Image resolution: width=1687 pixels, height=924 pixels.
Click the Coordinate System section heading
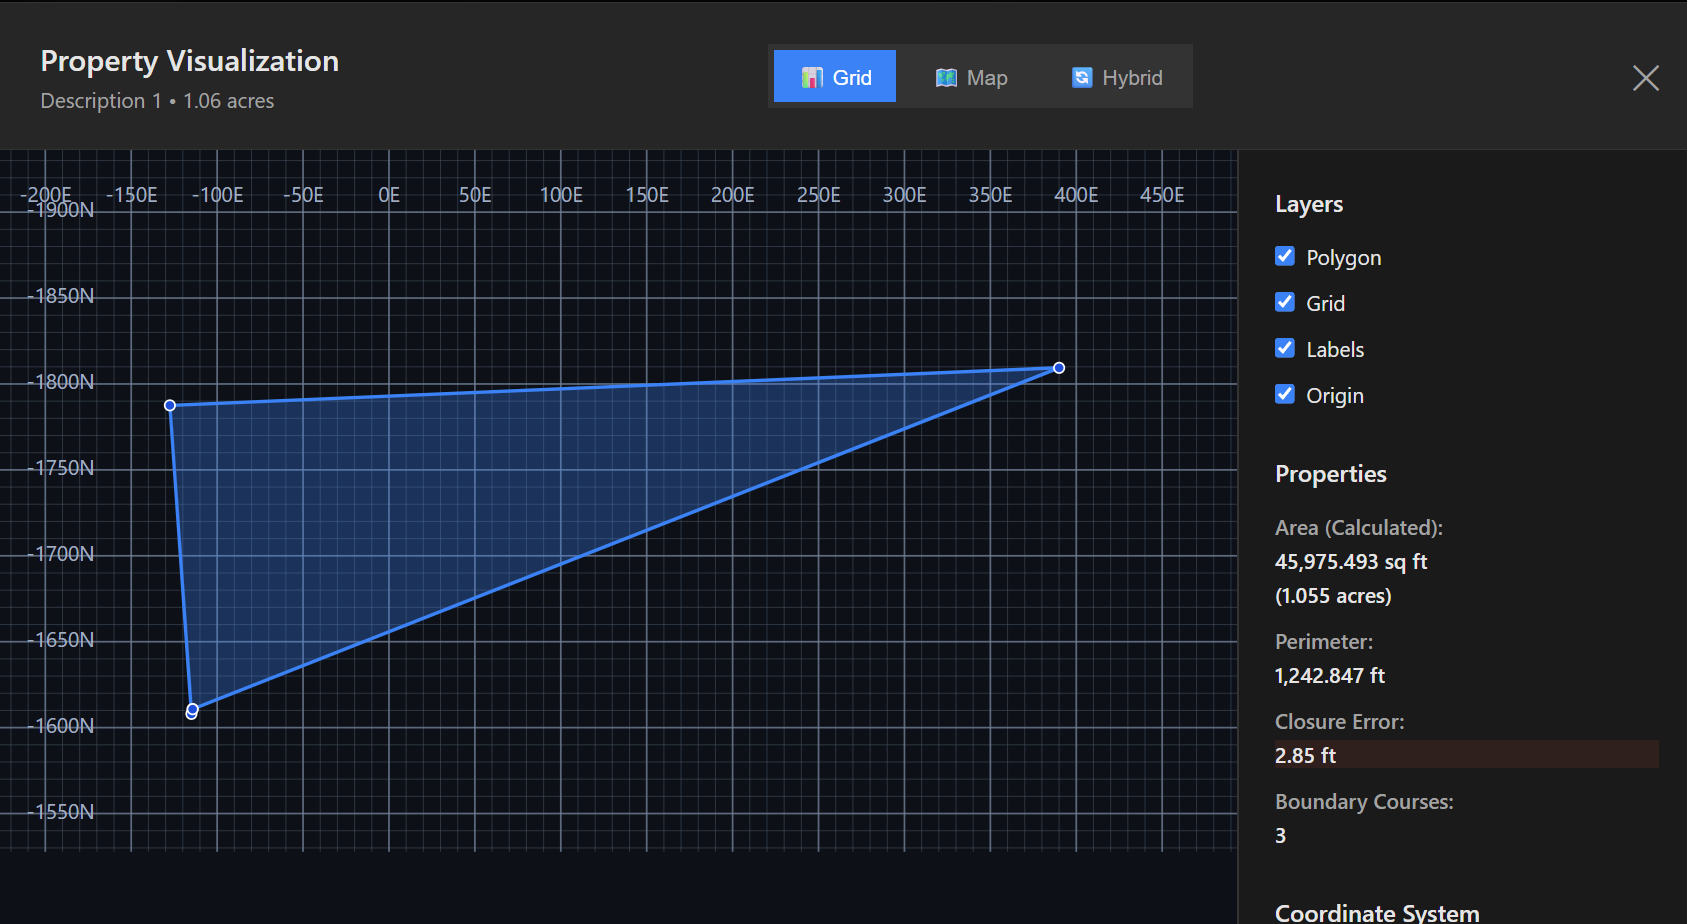point(1376,913)
